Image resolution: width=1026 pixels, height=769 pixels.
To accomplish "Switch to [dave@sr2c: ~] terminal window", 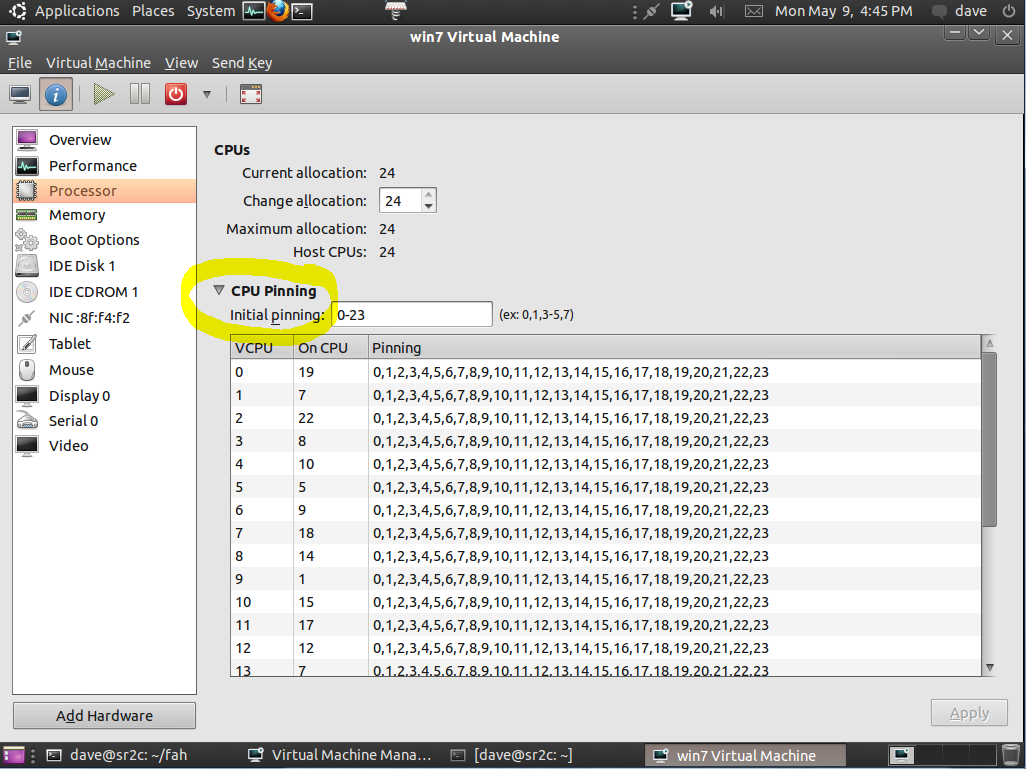I will pos(512,755).
